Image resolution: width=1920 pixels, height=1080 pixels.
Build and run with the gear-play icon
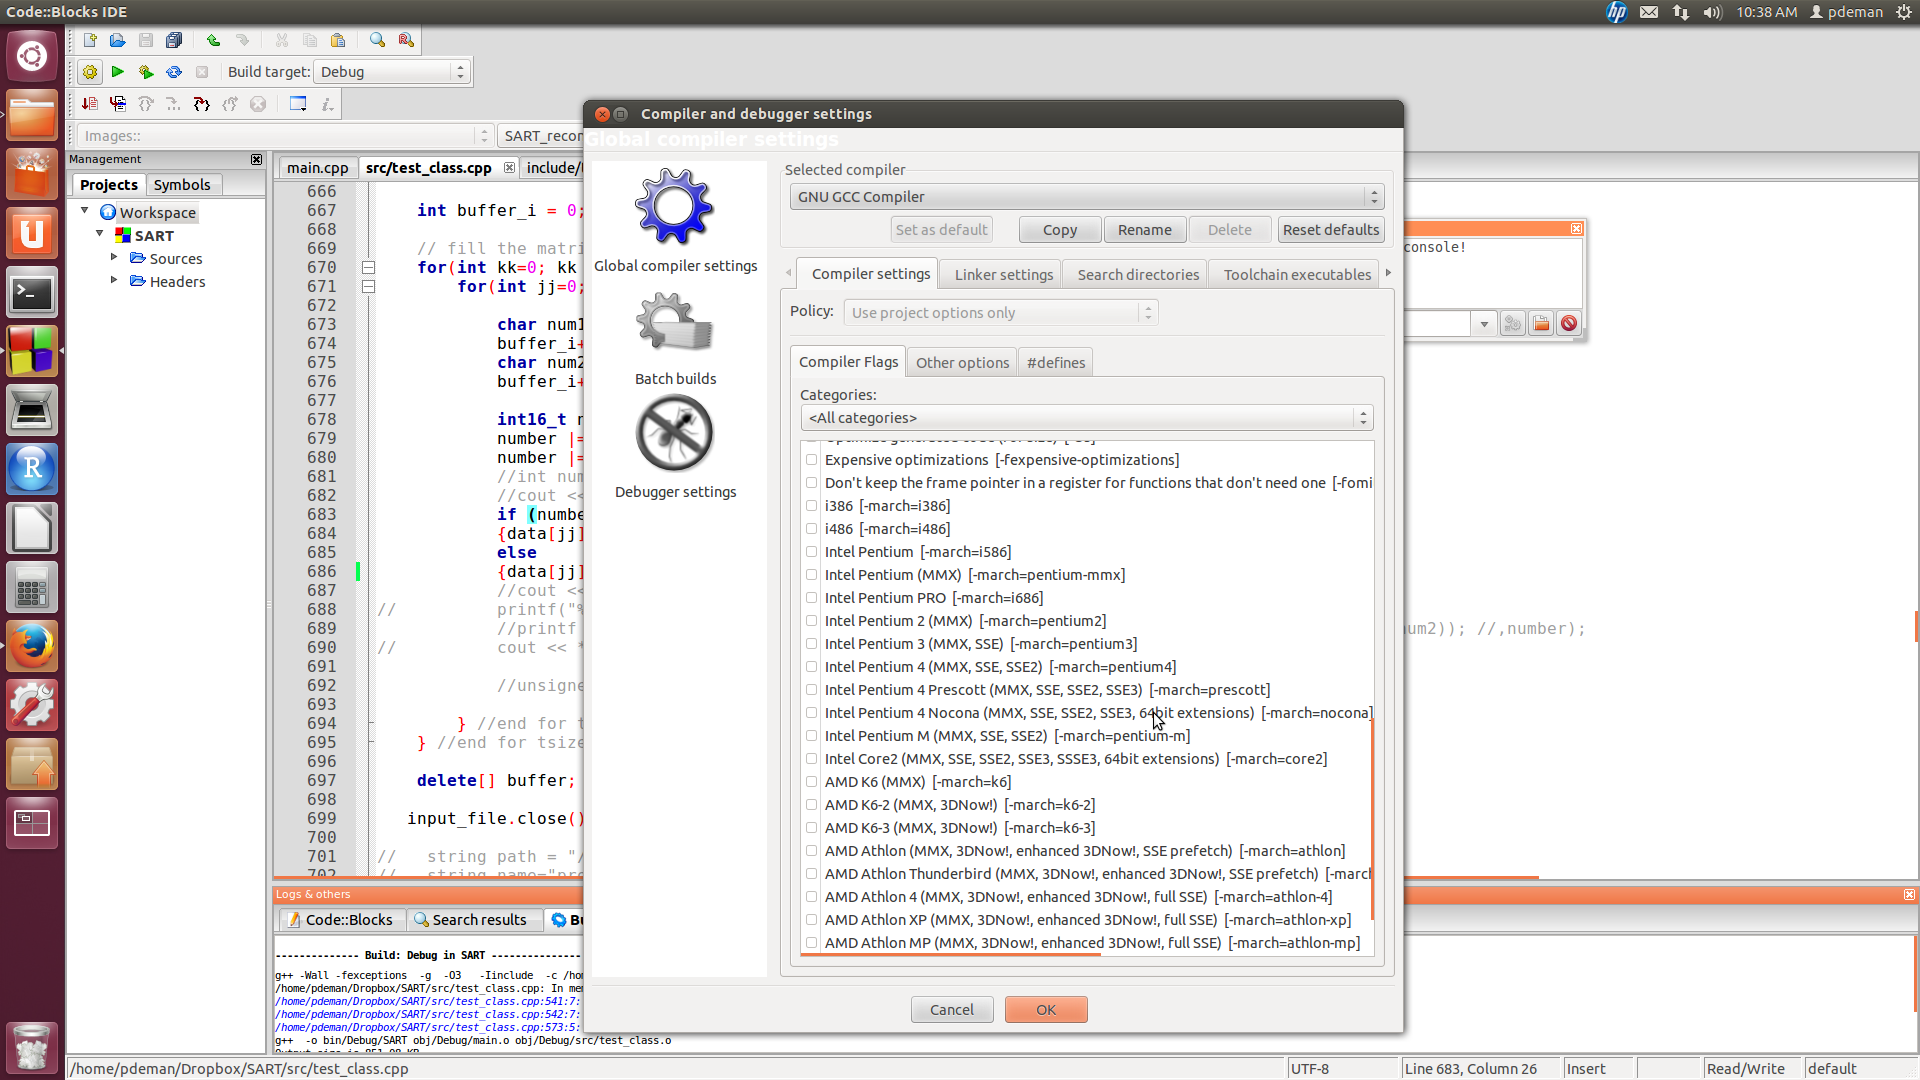pos(146,72)
